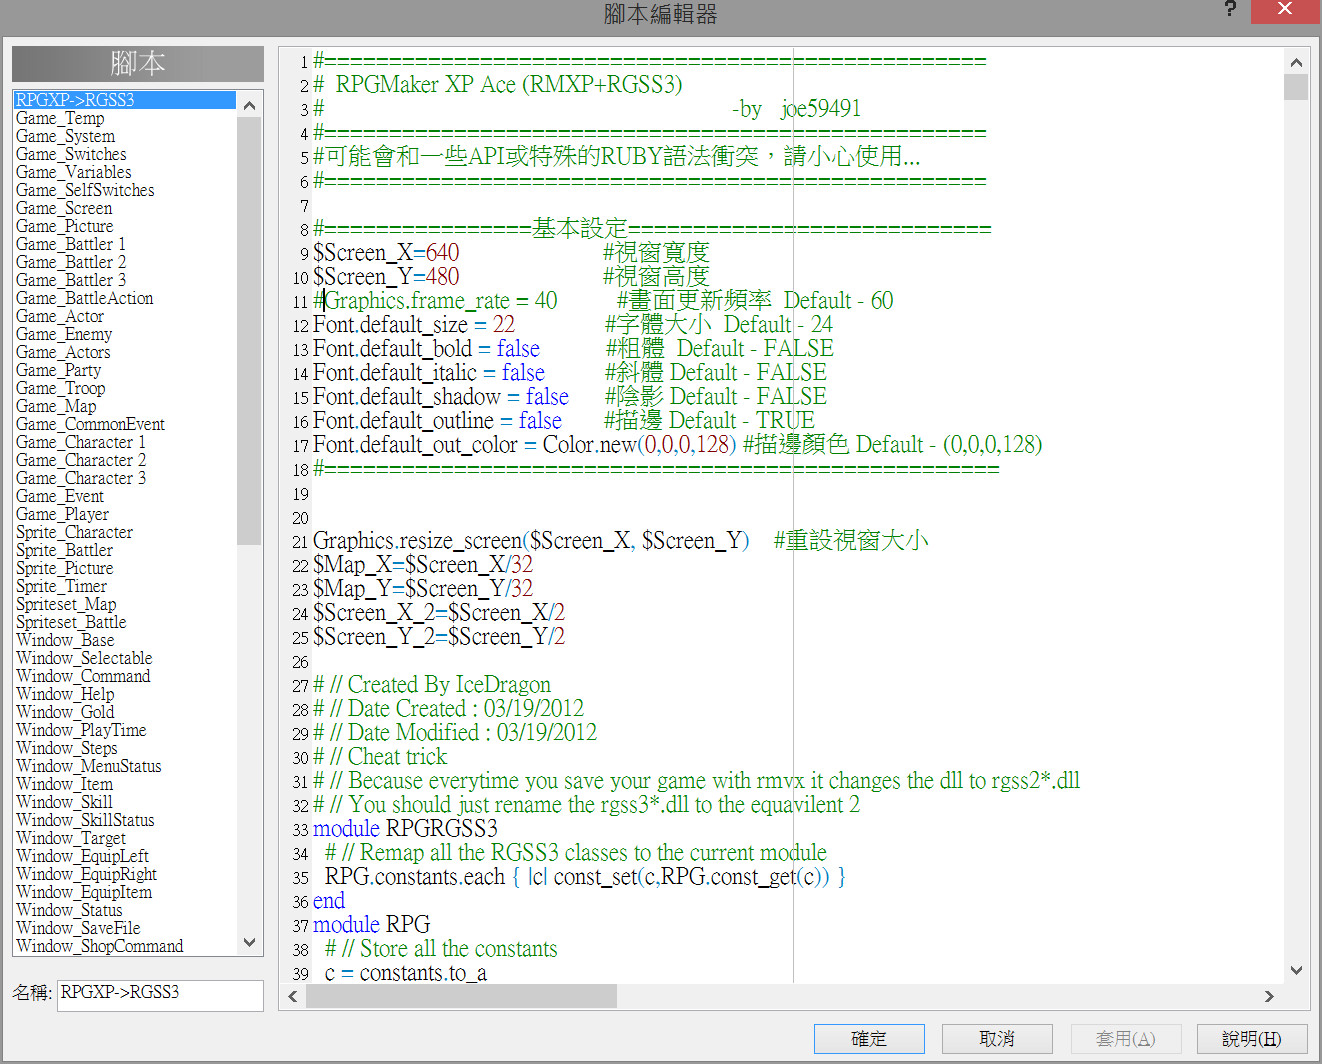This screenshot has height=1064, width=1322.
Task: Select the RPGXP->RGSS3 script entry
Action: coord(124,100)
